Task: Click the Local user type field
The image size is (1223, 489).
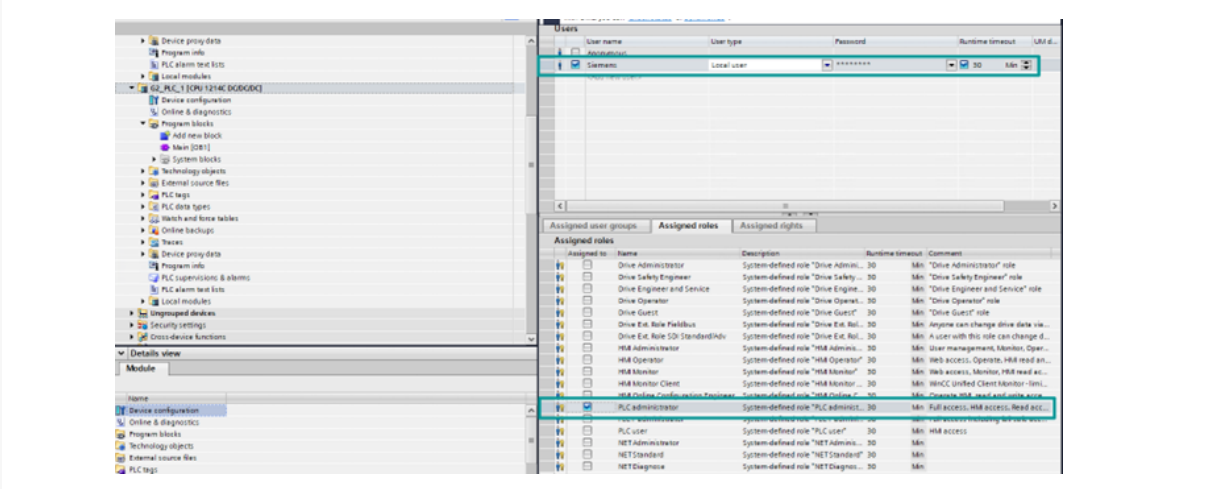Action: [765, 65]
